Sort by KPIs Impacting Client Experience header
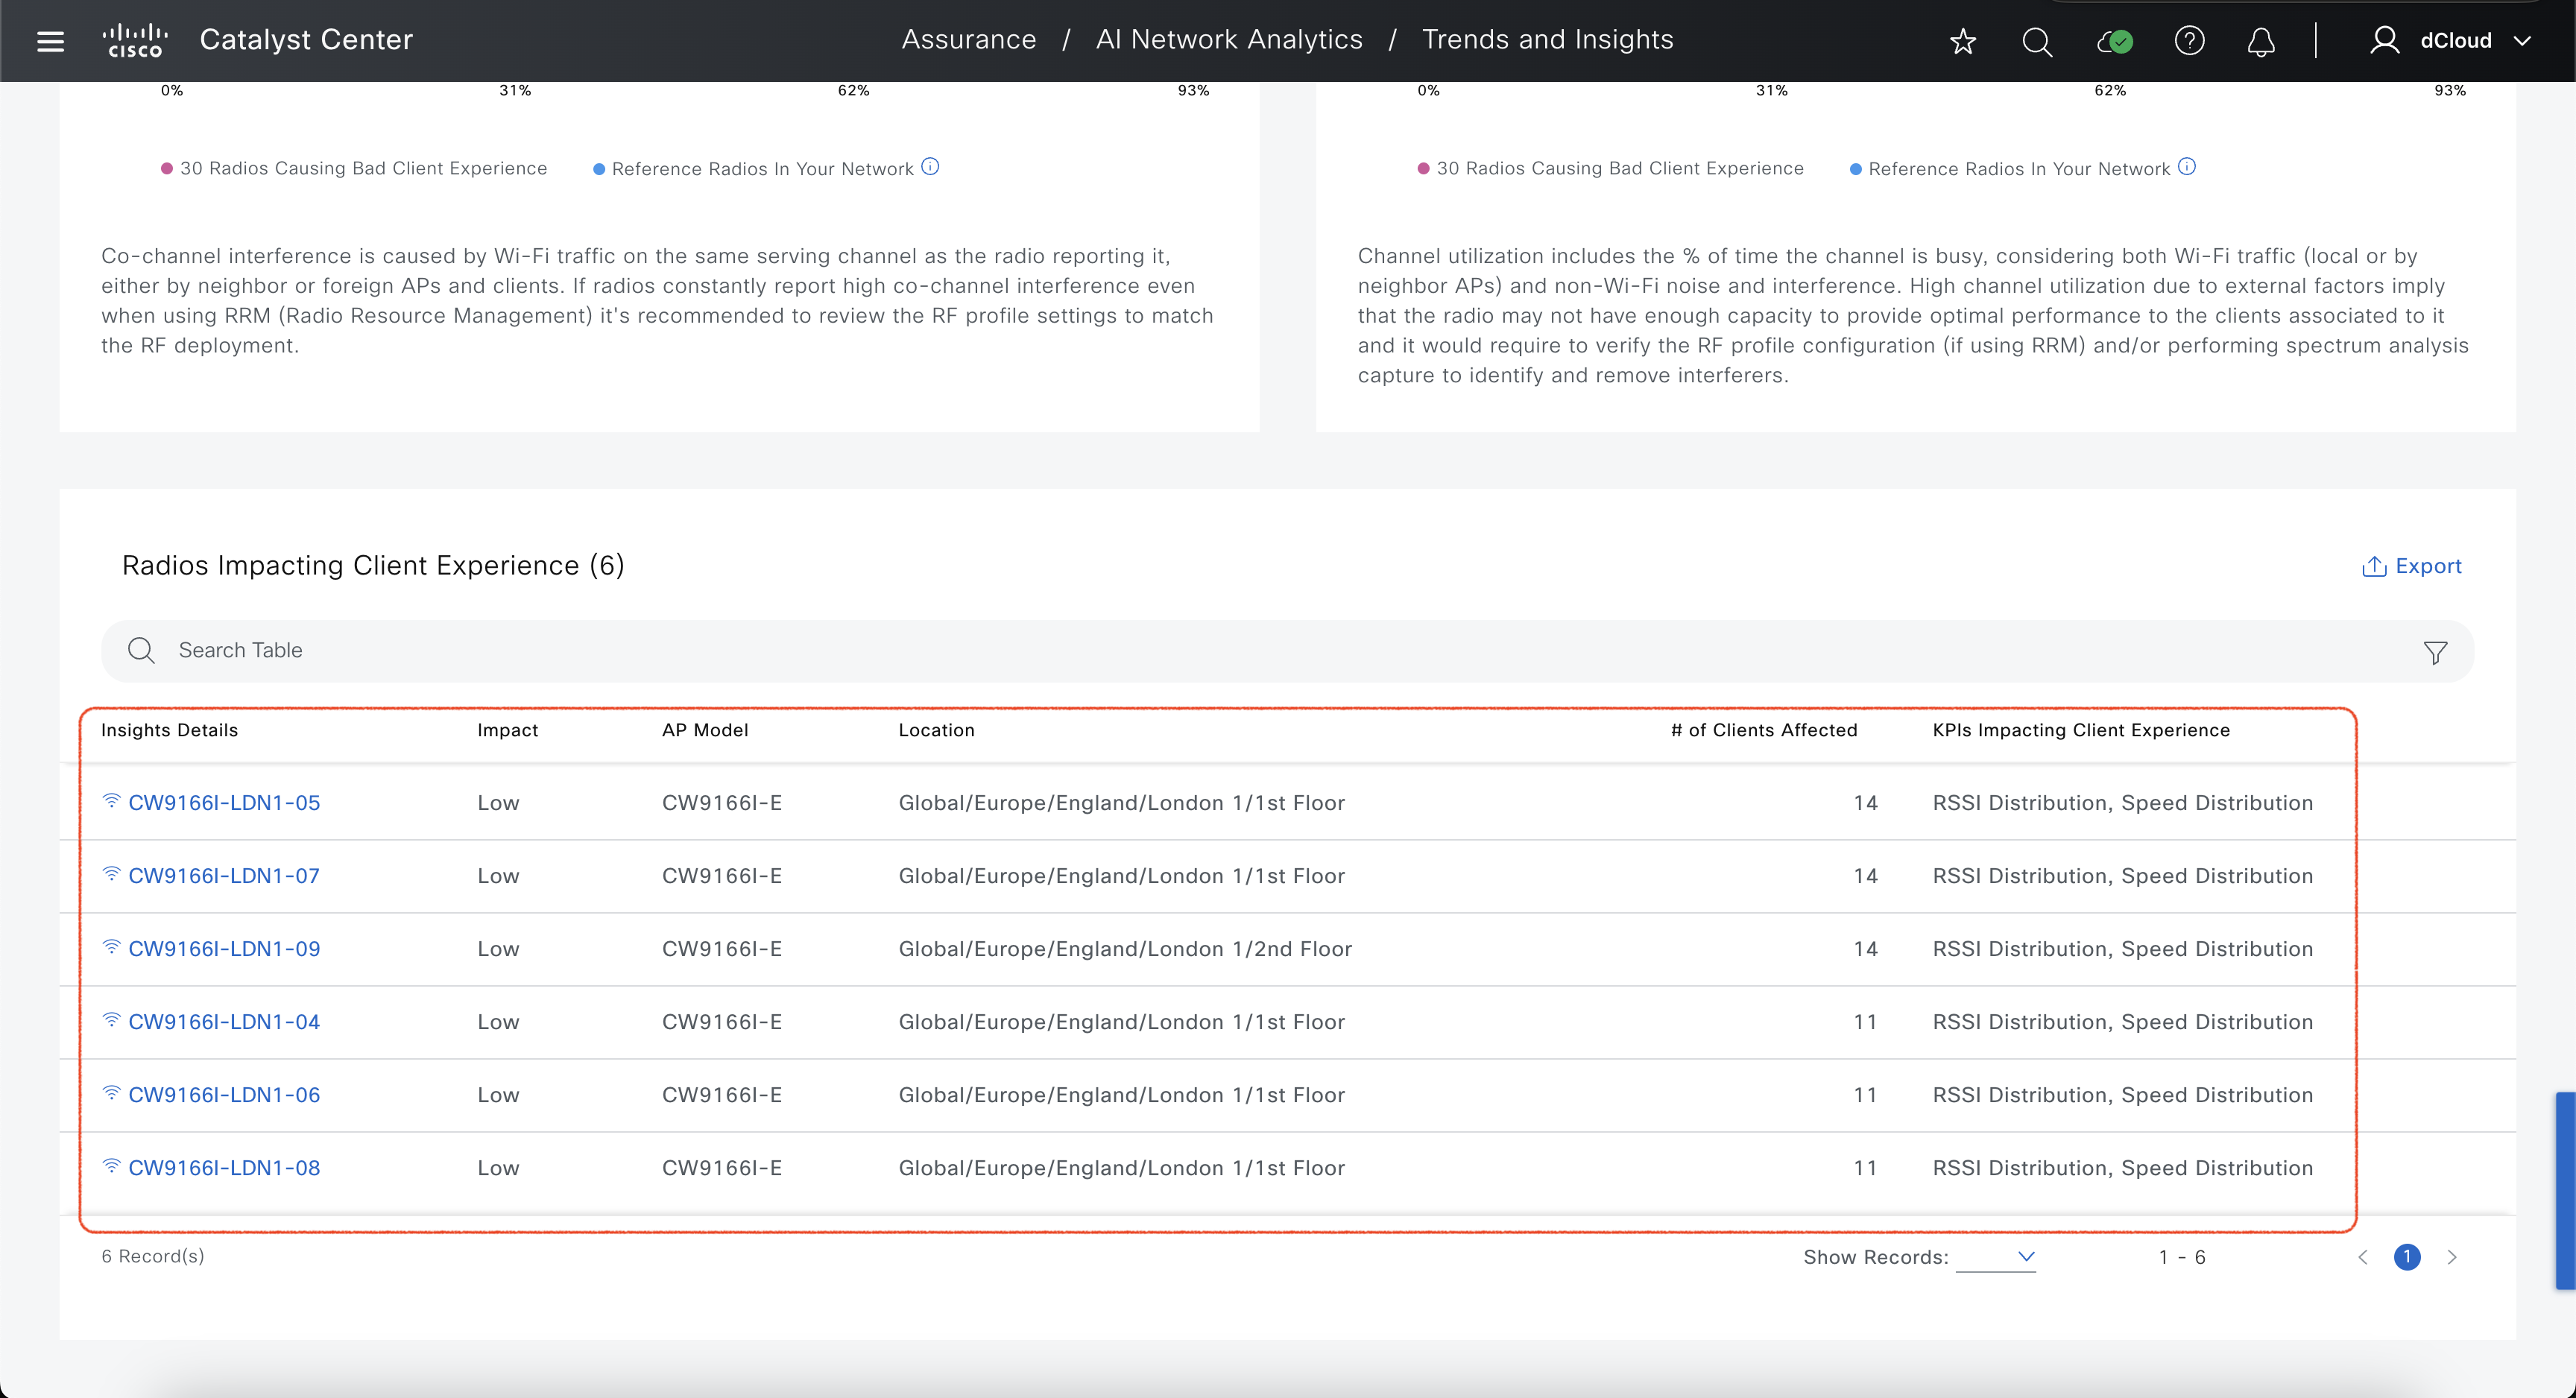 [2081, 730]
